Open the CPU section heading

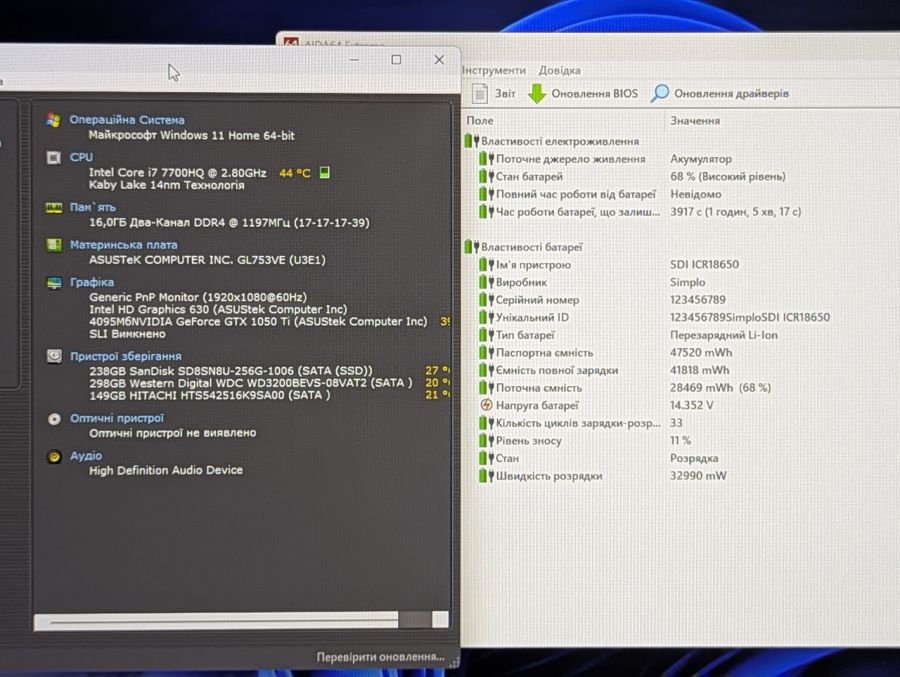tap(81, 157)
